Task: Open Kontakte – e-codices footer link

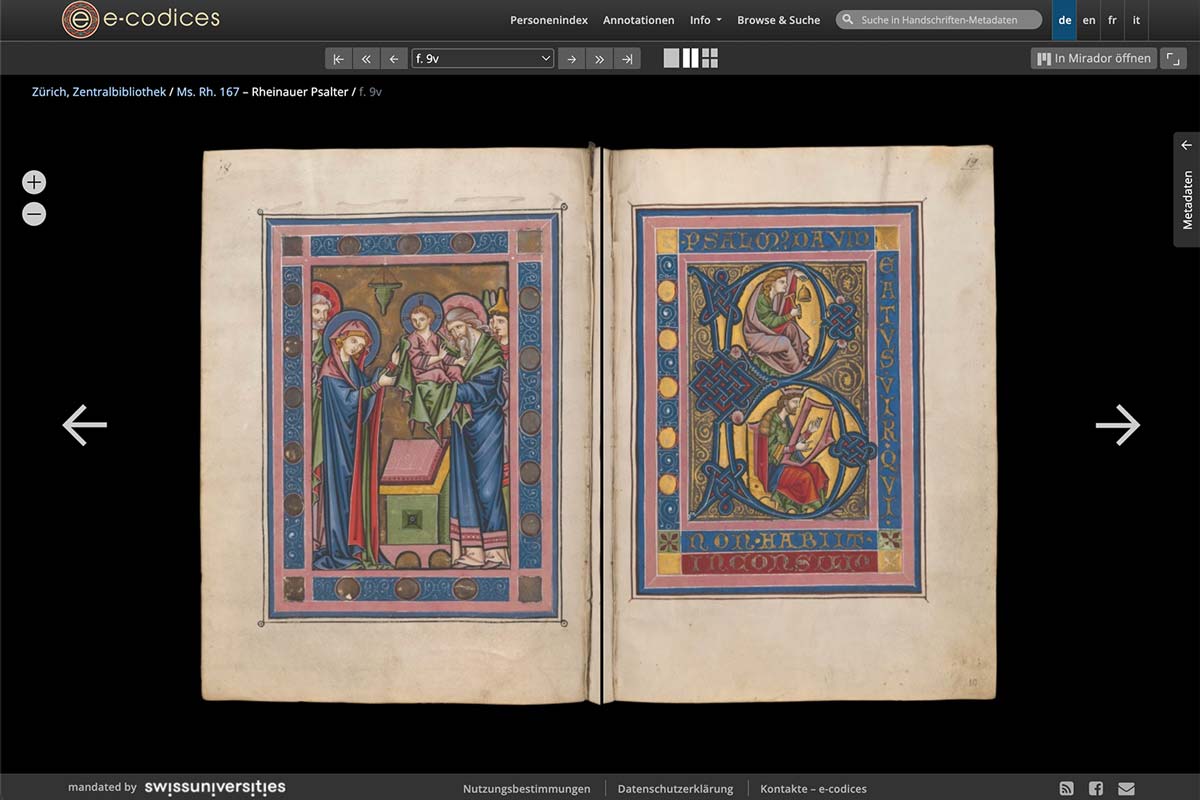Action: point(813,789)
